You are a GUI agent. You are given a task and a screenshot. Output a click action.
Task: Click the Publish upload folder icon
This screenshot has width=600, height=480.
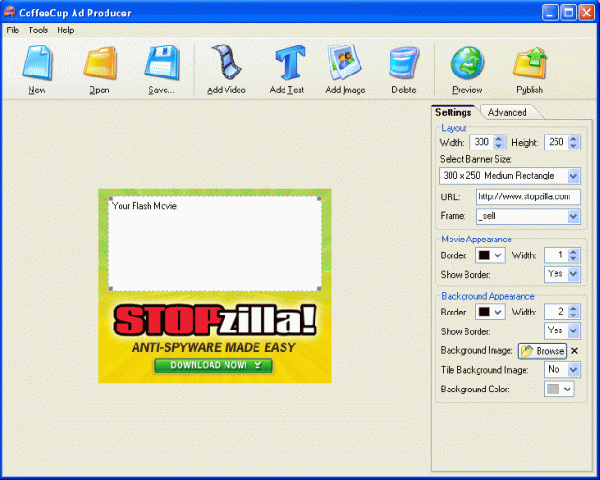530,63
